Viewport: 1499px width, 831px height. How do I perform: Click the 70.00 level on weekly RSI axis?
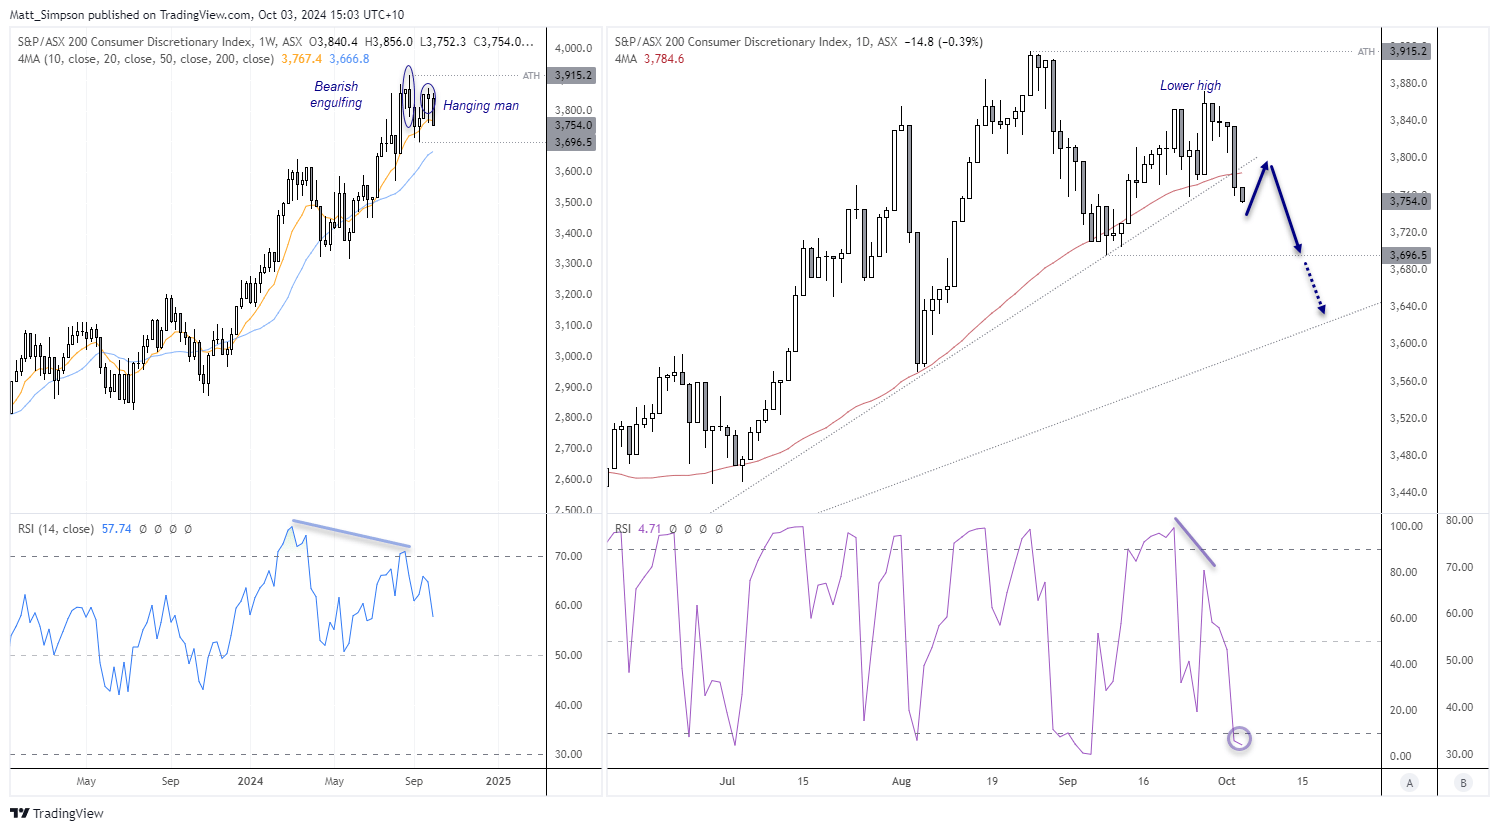568,556
